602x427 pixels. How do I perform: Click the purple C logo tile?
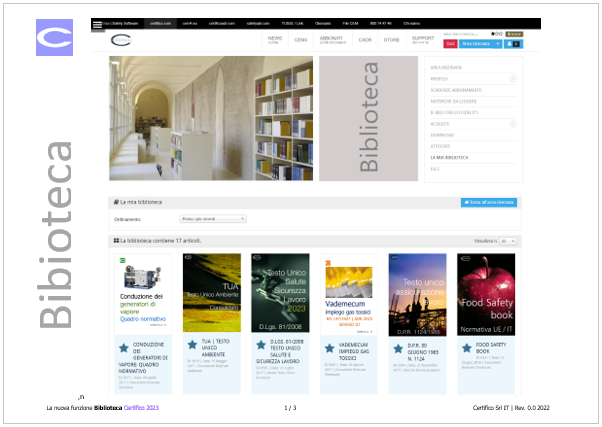pos(55,38)
